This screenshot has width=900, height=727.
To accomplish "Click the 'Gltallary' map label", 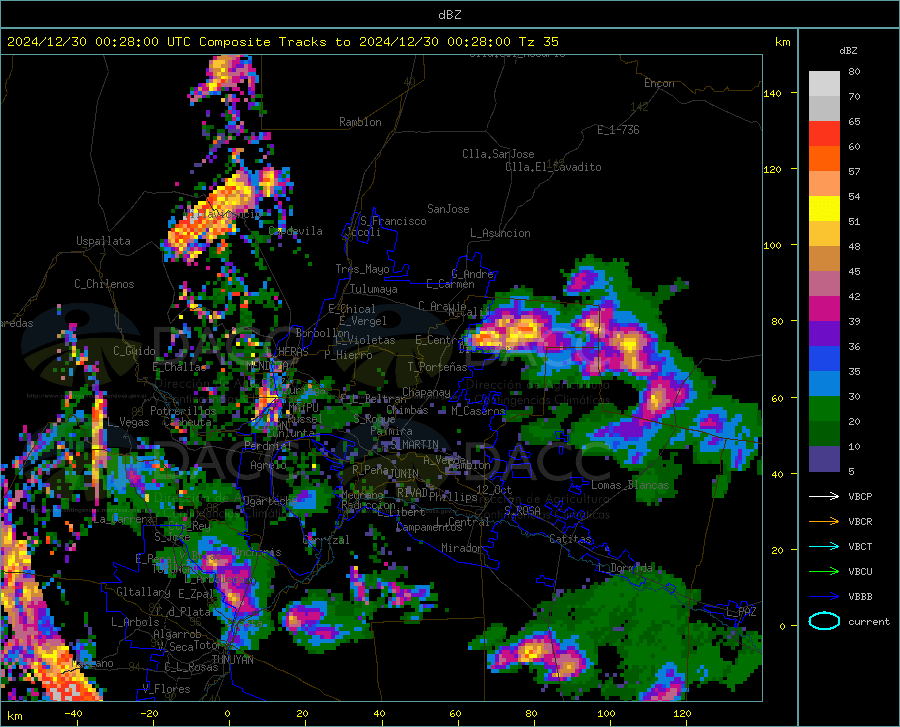I will coord(143,592).
